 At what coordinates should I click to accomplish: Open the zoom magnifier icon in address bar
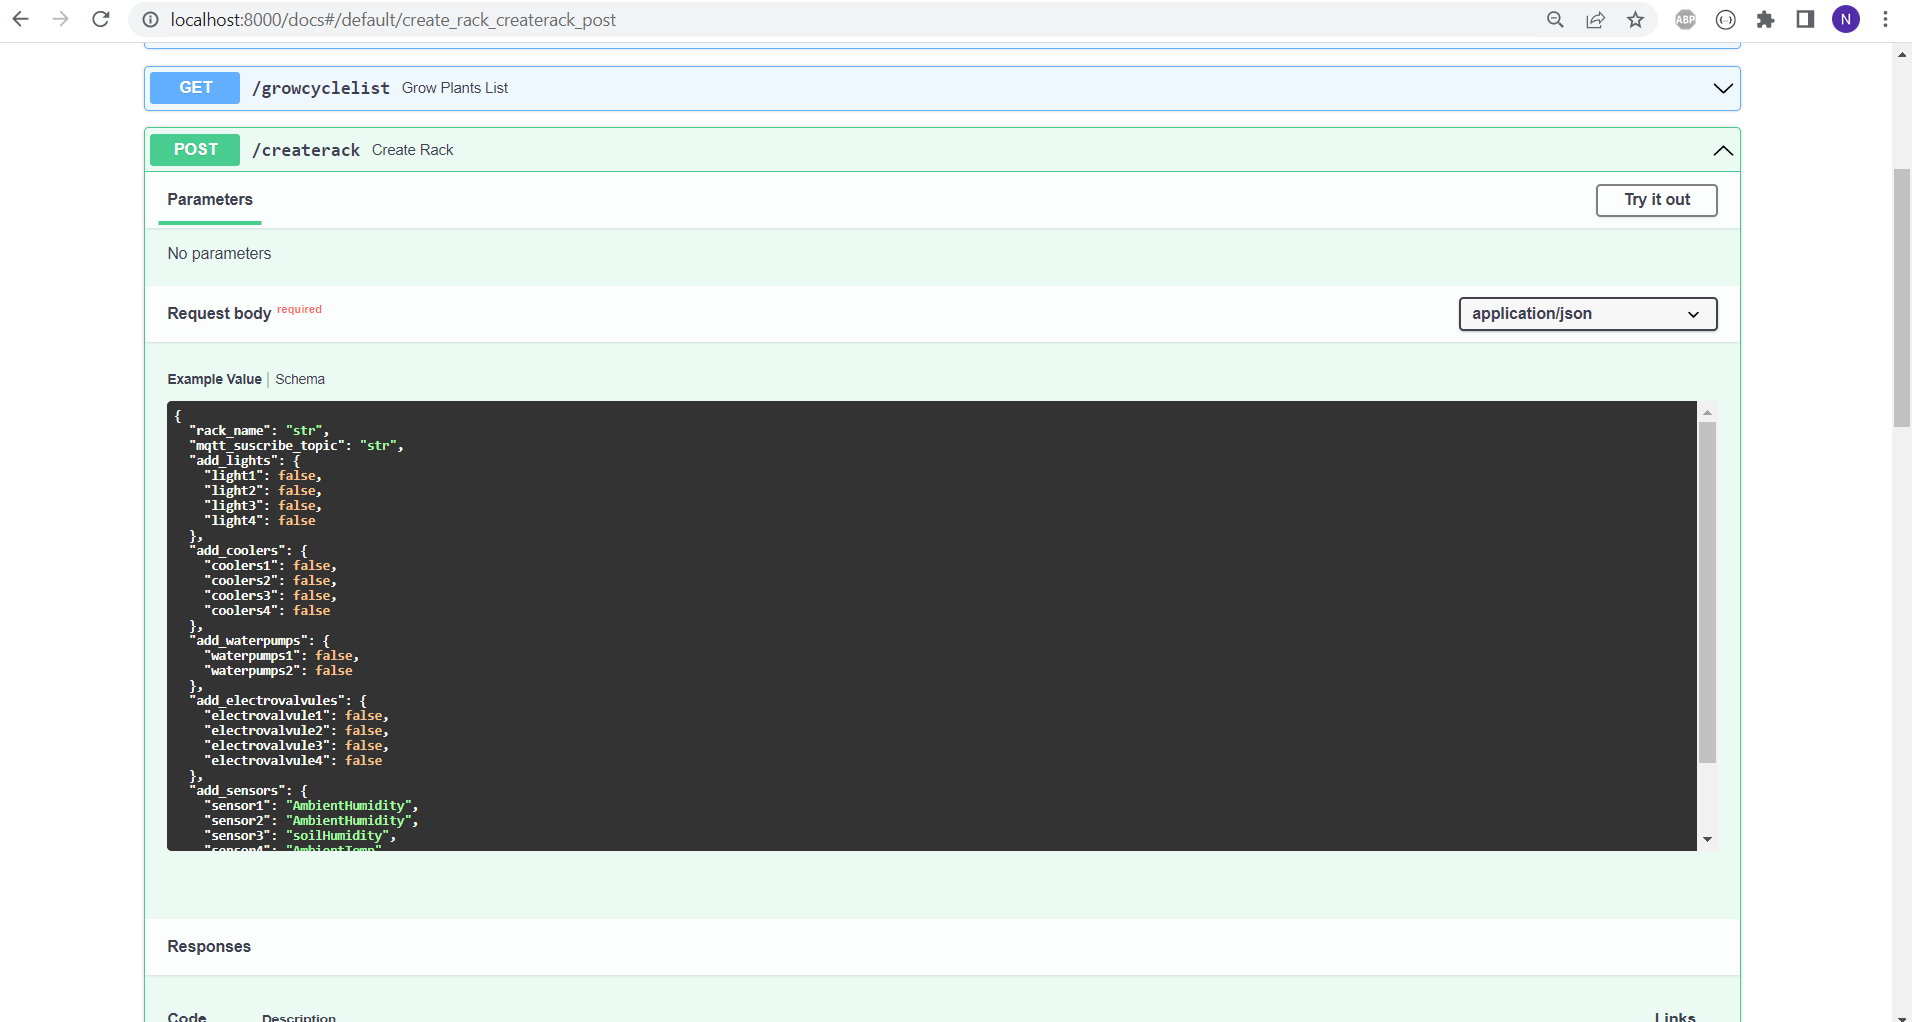(x=1555, y=20)
